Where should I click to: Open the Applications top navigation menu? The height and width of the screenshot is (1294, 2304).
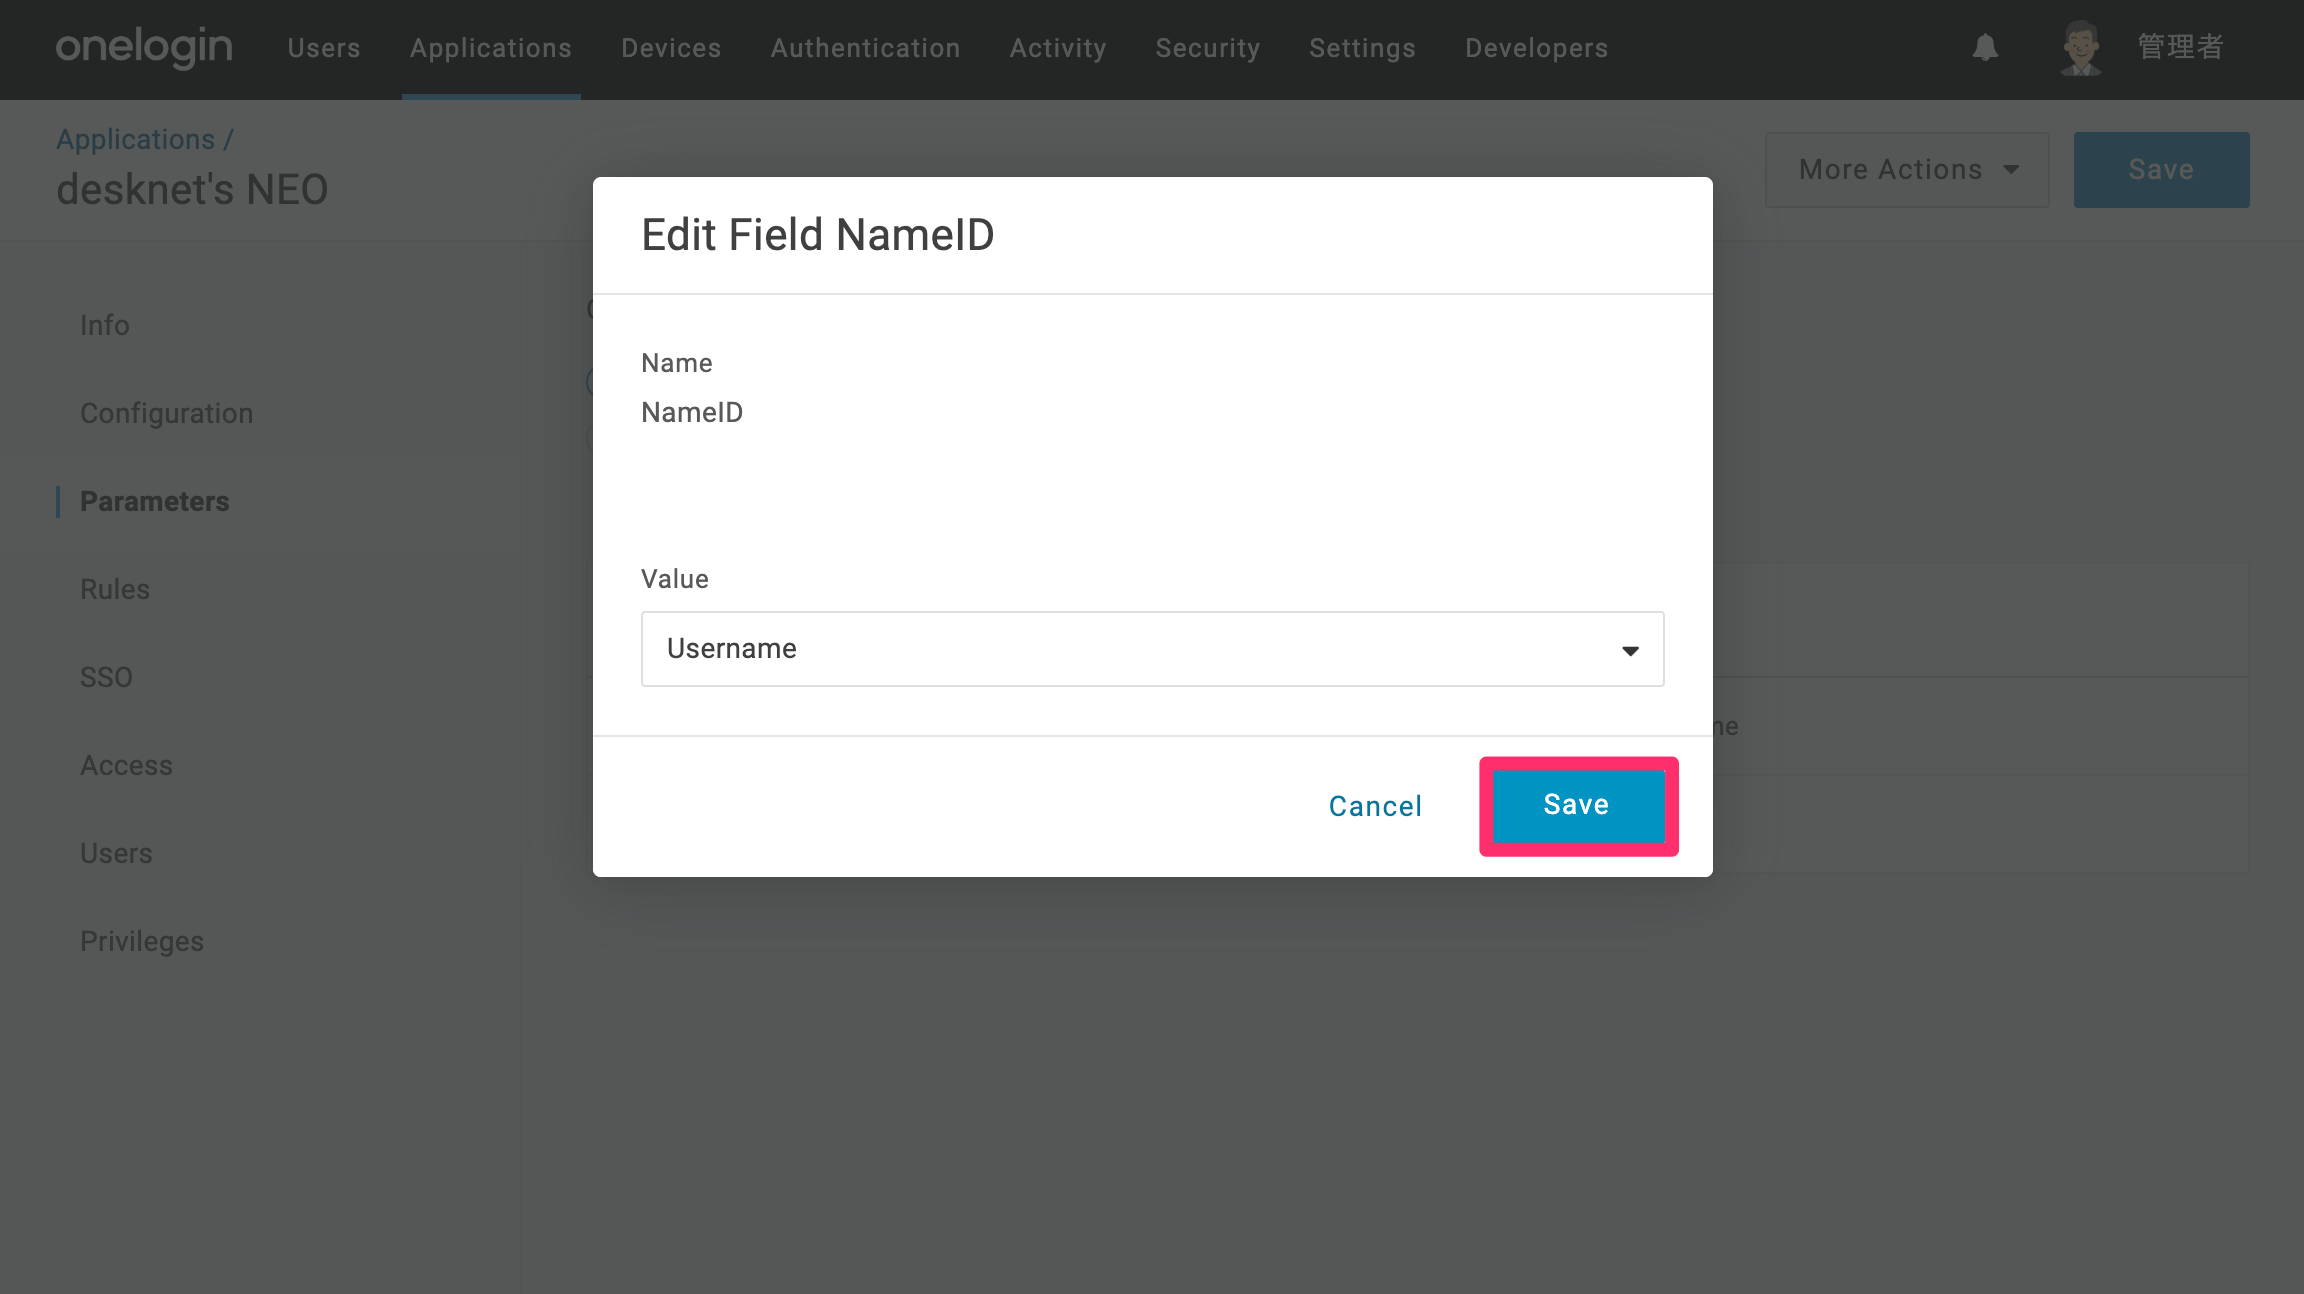tap(490, 48)
